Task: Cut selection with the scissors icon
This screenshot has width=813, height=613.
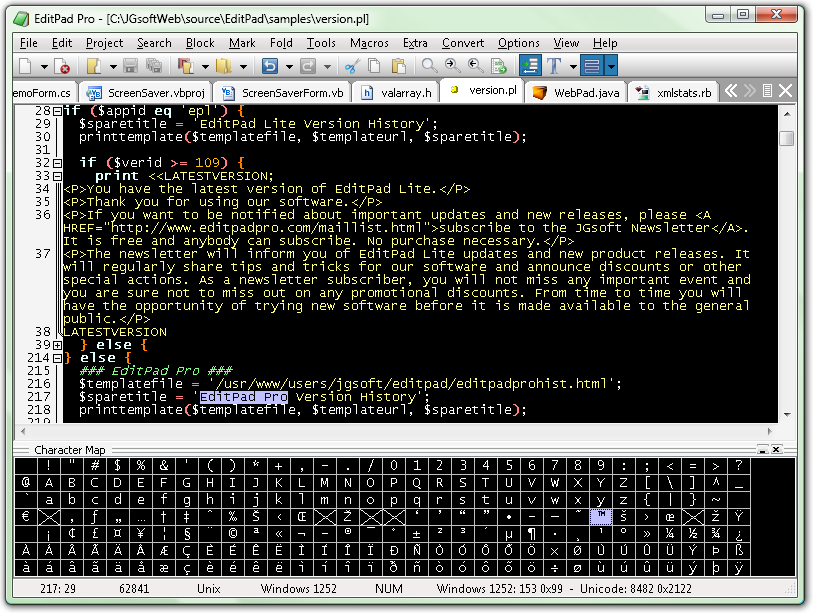Action: point(352,66)
